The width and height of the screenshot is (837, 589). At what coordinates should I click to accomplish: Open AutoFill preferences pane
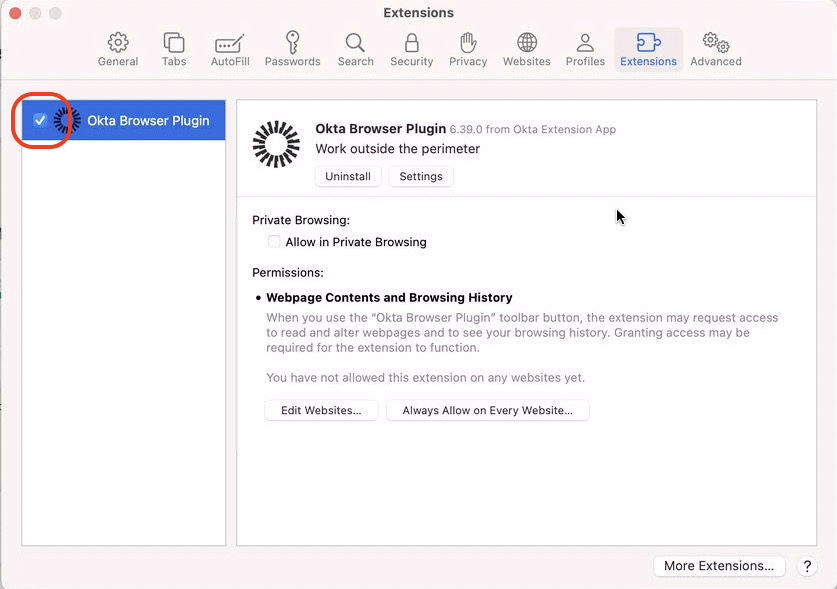tap(230, 50)
